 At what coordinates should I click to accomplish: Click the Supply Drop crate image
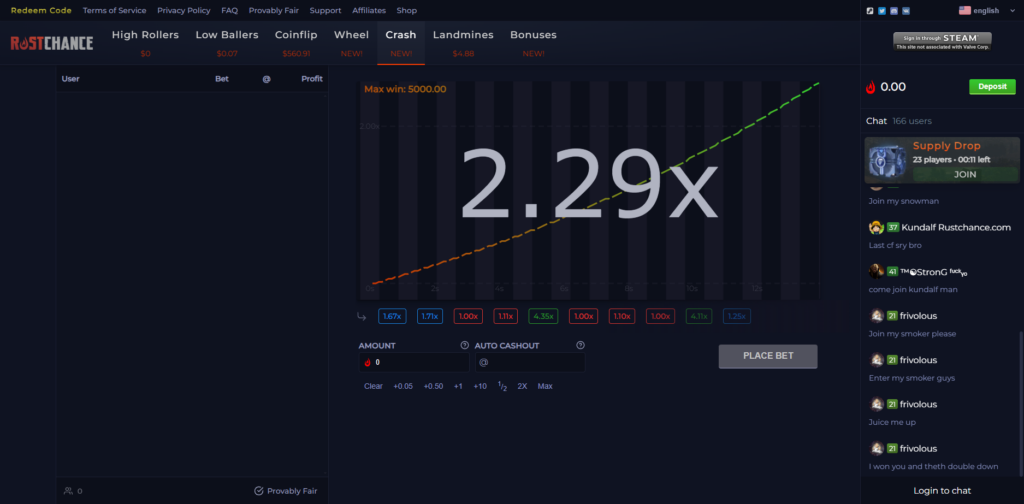(888, 161)
